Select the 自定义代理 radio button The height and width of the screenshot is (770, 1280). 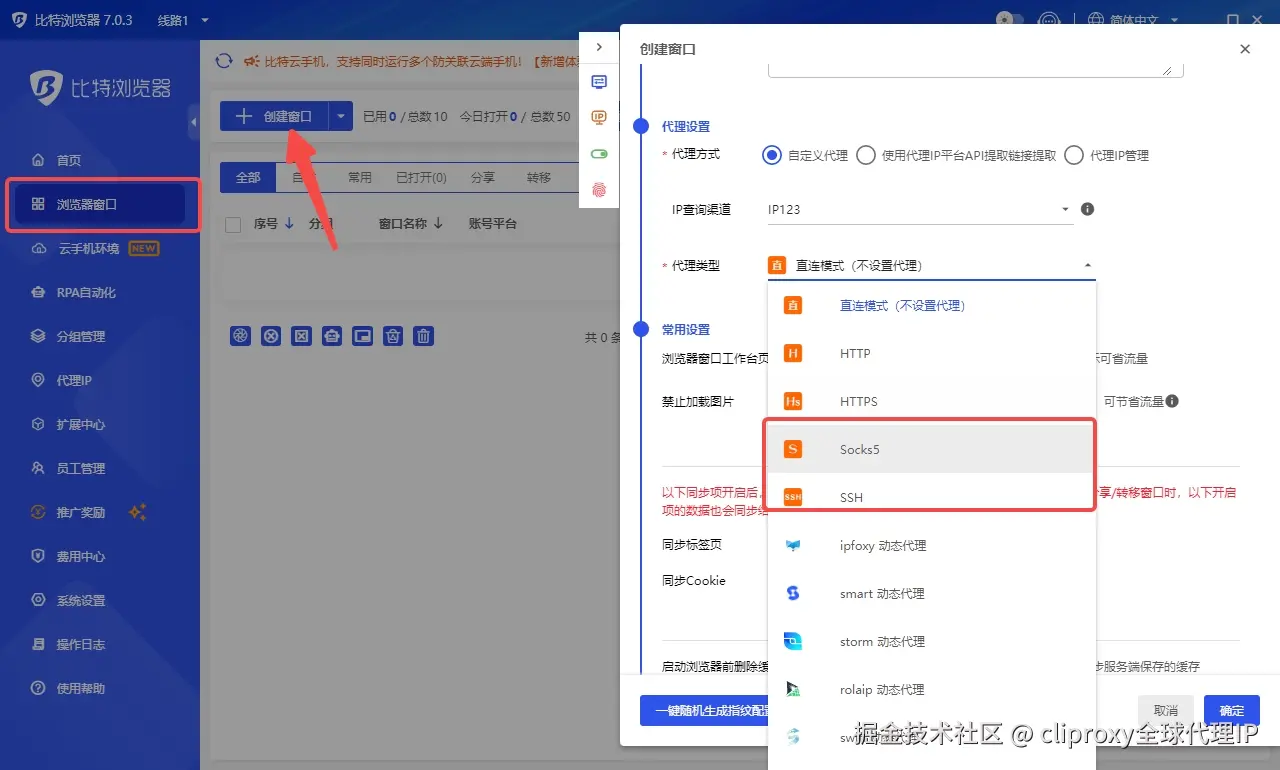point(771,155)
